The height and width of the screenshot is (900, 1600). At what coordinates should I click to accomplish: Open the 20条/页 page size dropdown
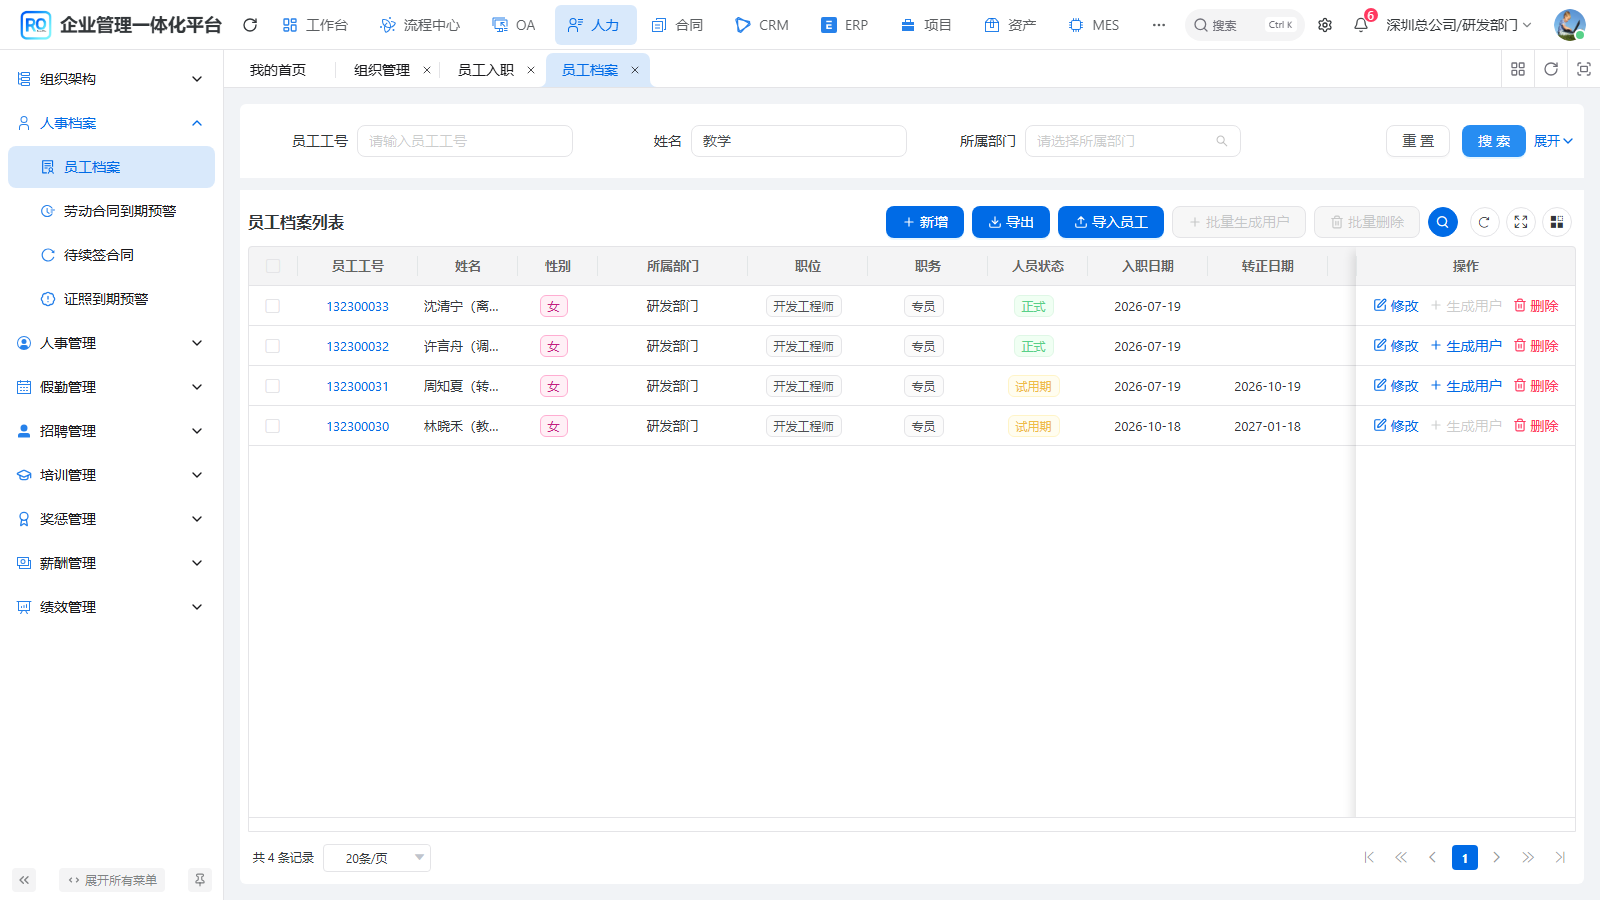coord(377,858)
